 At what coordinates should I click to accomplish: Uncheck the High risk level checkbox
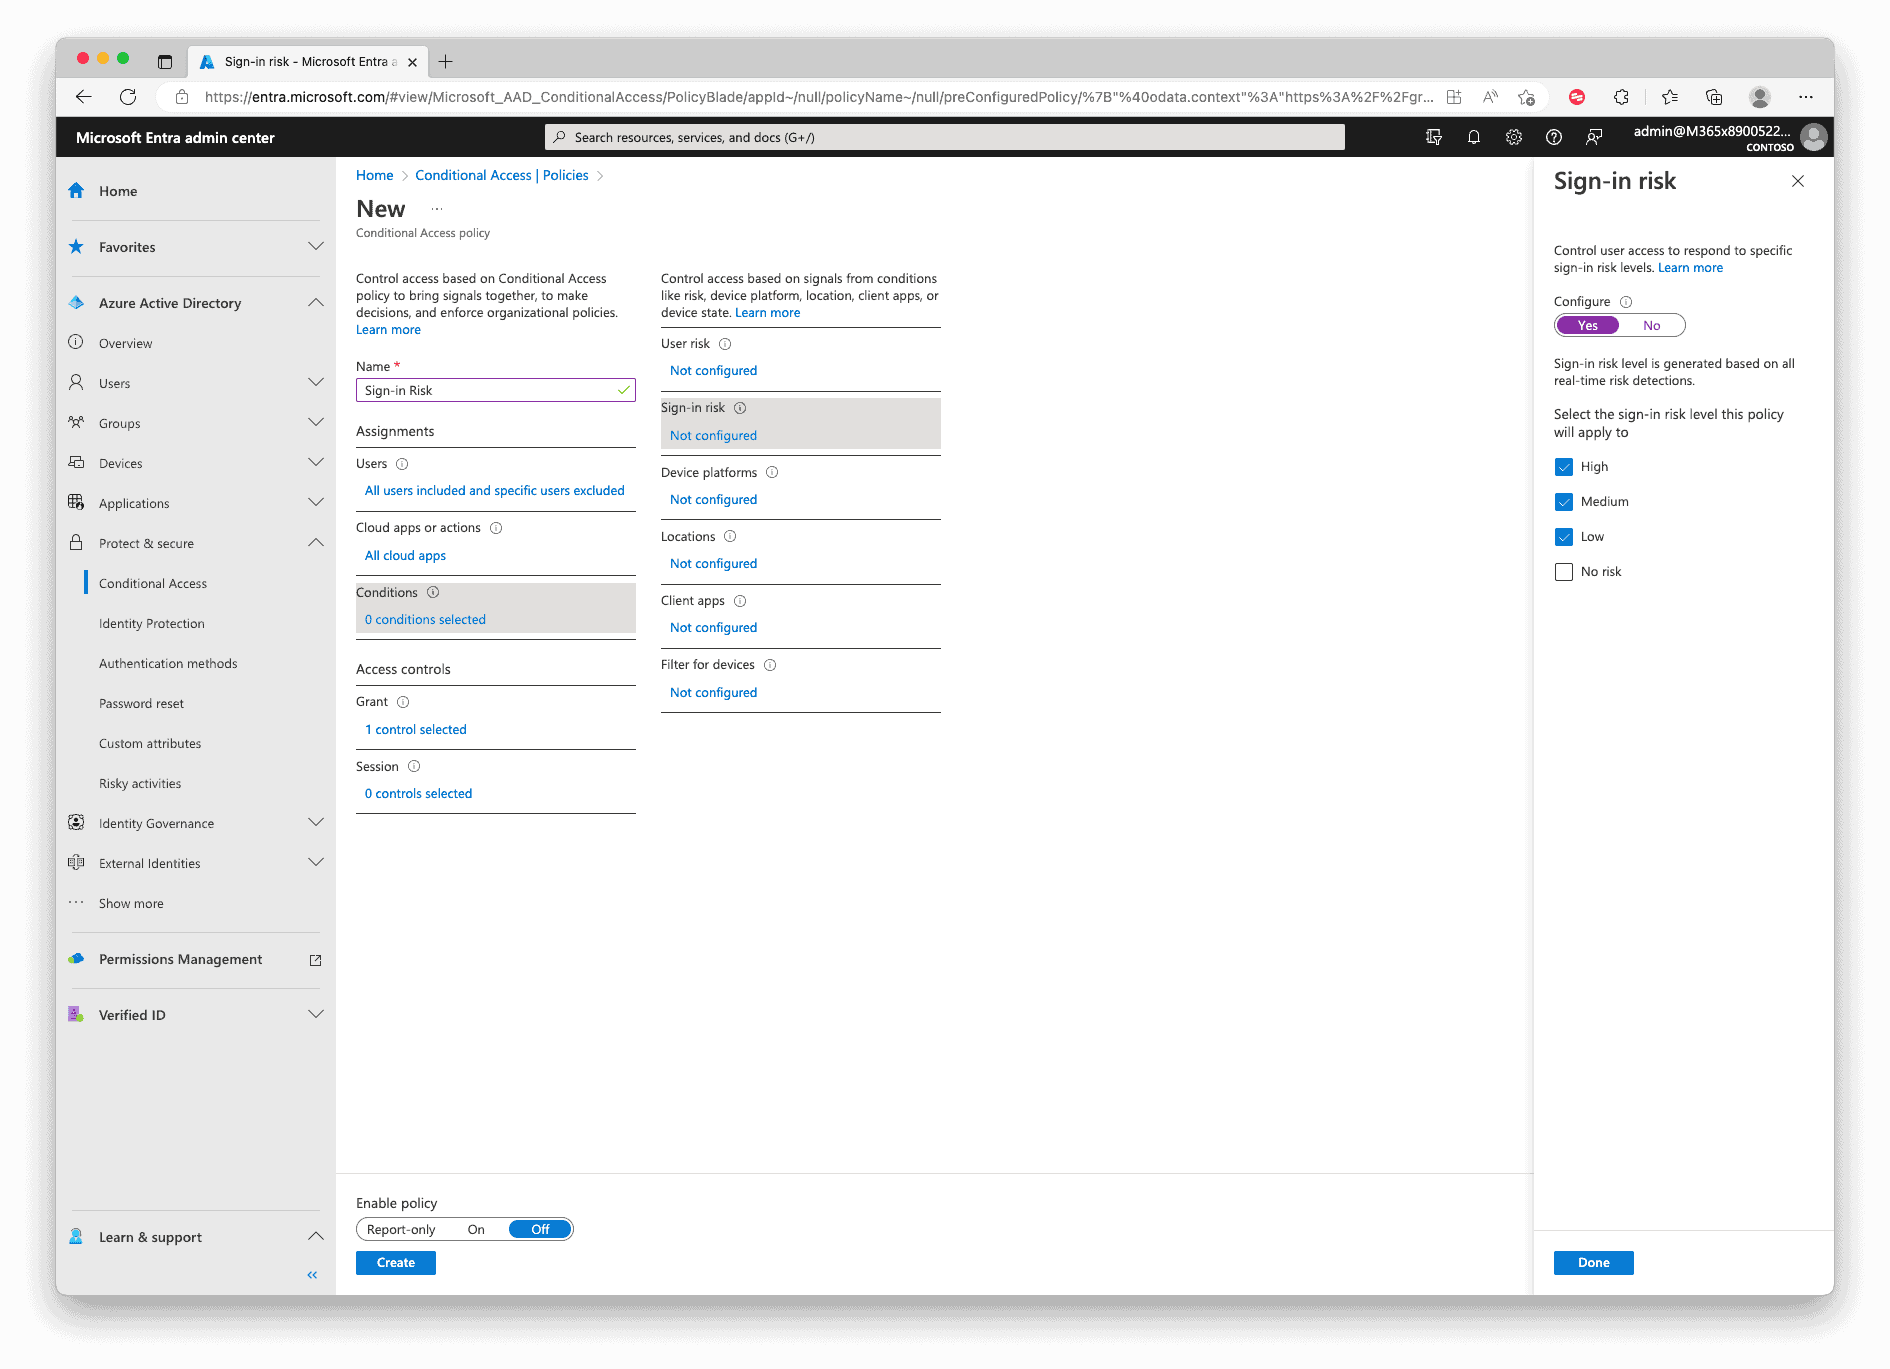1564,467
